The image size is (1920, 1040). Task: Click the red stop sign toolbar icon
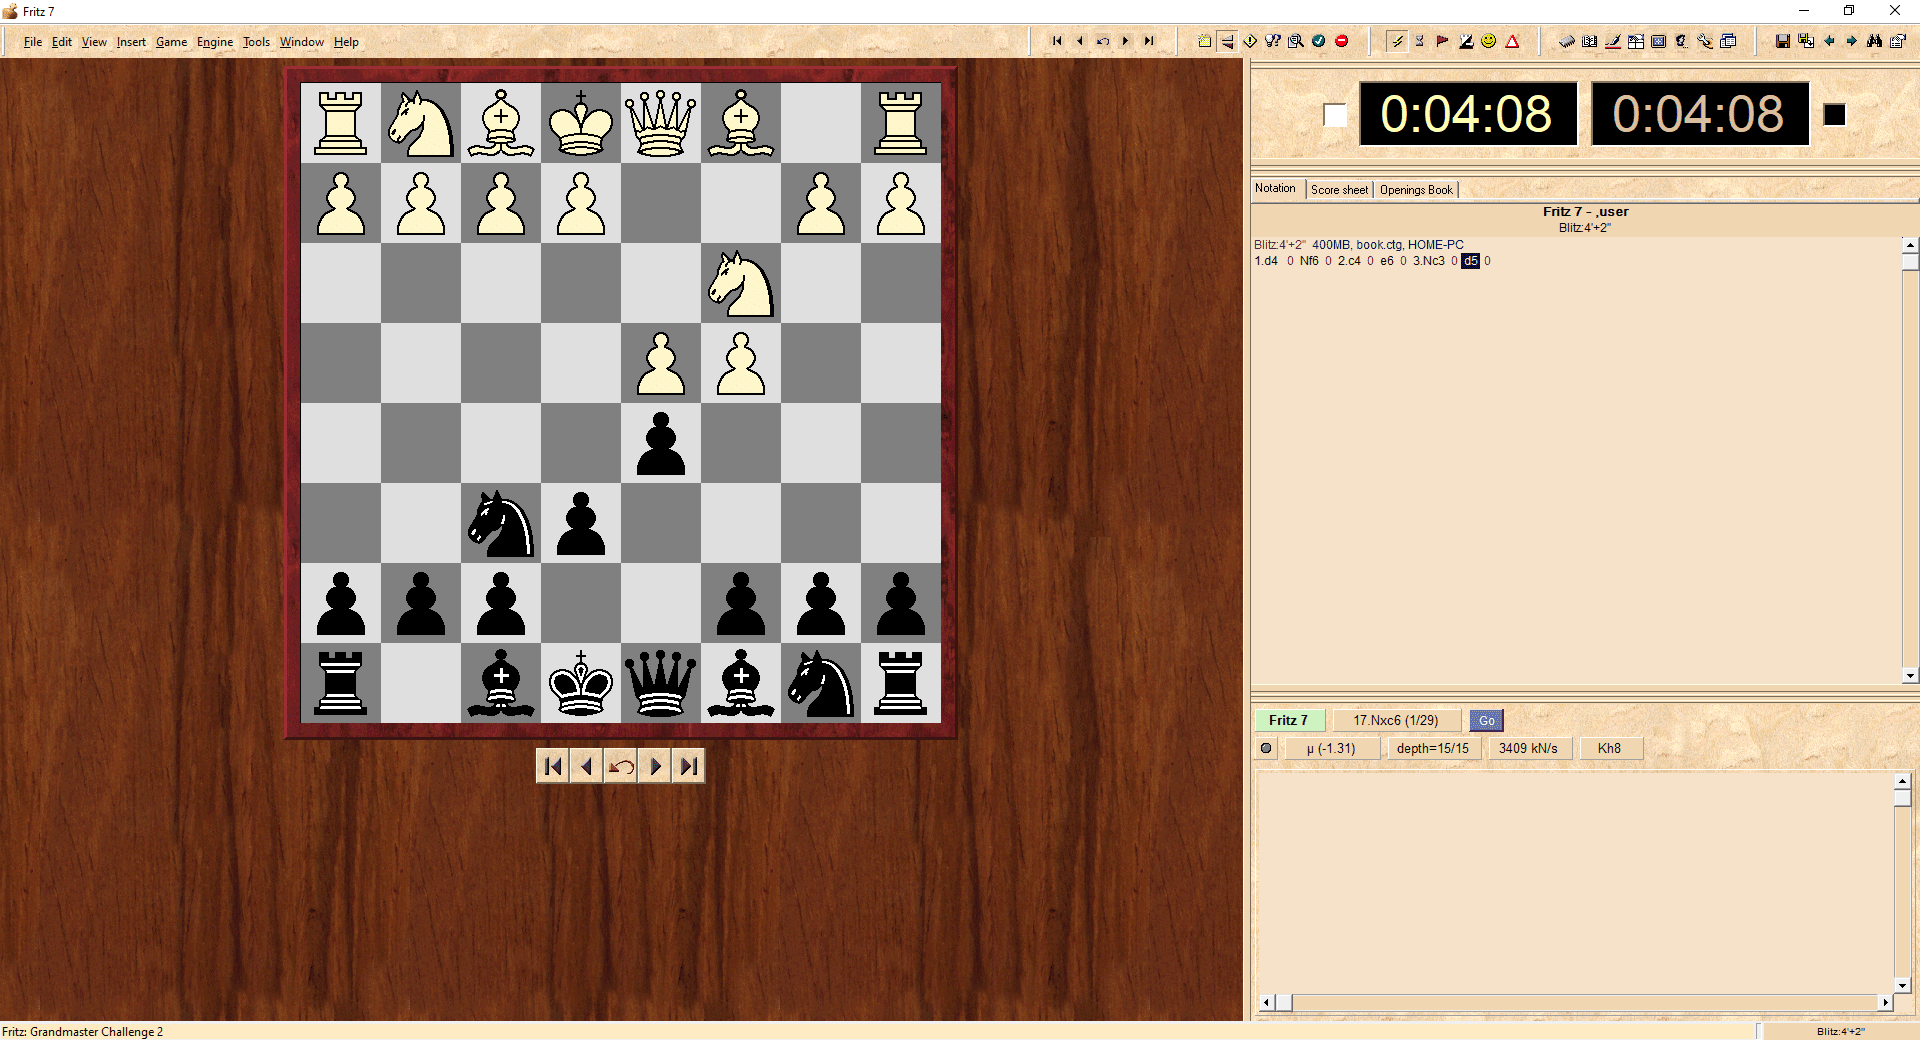tap(1342, 41)
